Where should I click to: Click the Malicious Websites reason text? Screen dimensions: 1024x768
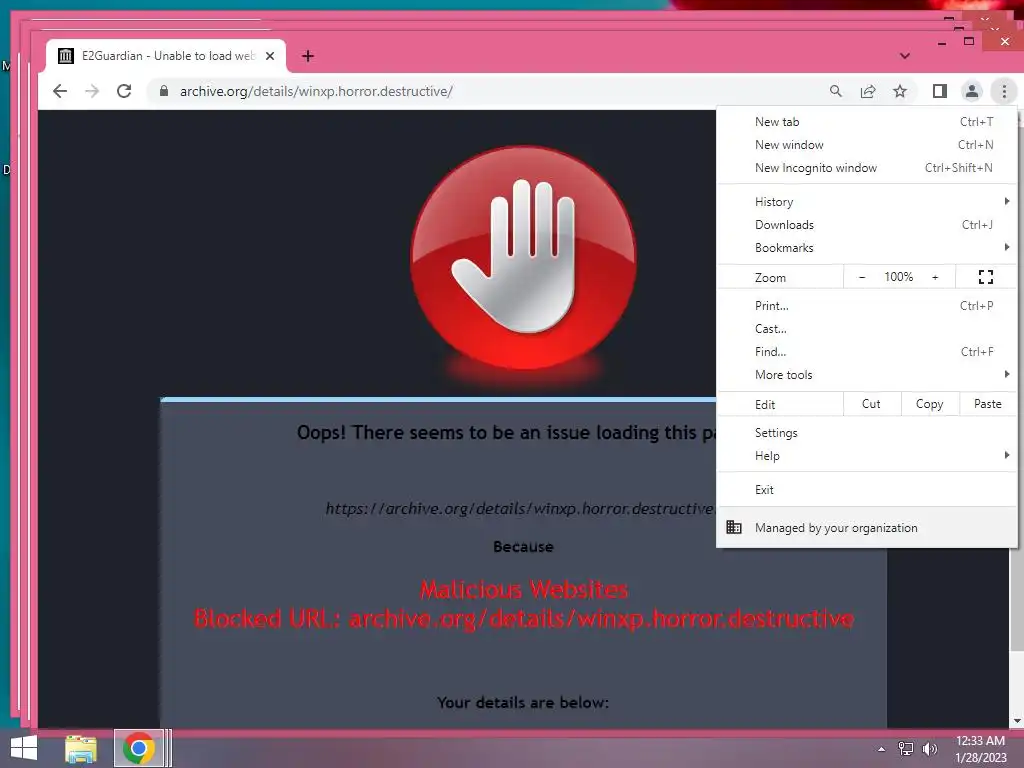pos(524,590)
